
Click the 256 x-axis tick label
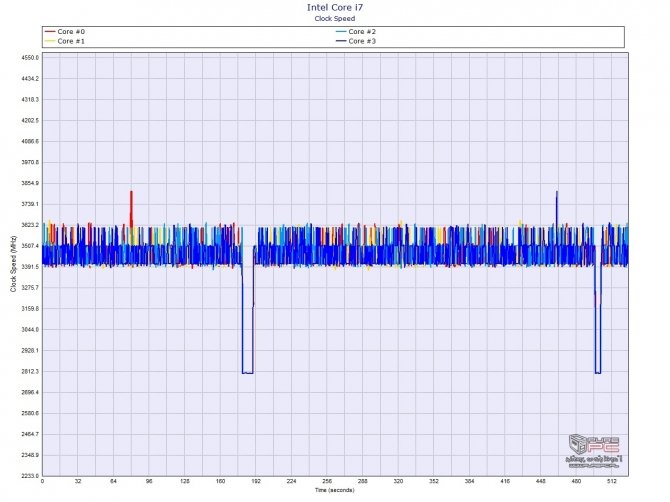click(x=327, y=481)
